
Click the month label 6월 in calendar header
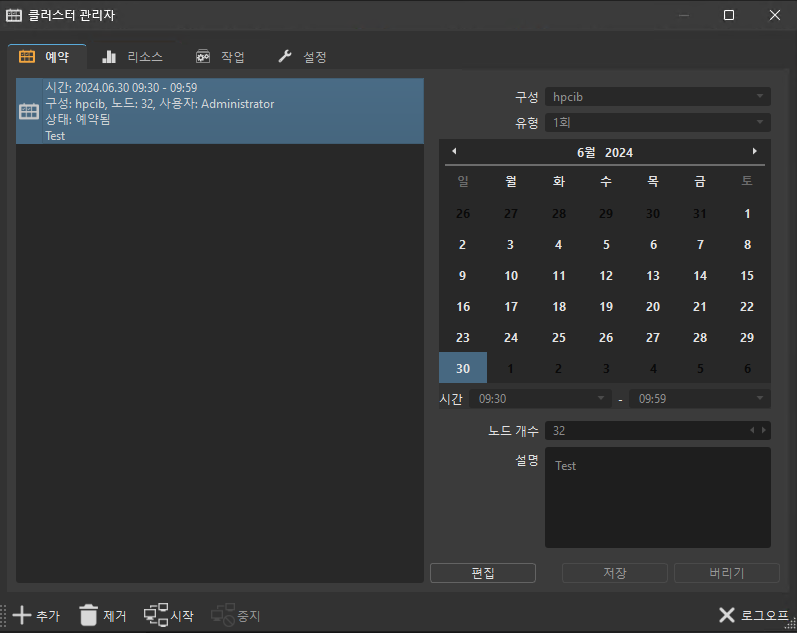(586, 153)
